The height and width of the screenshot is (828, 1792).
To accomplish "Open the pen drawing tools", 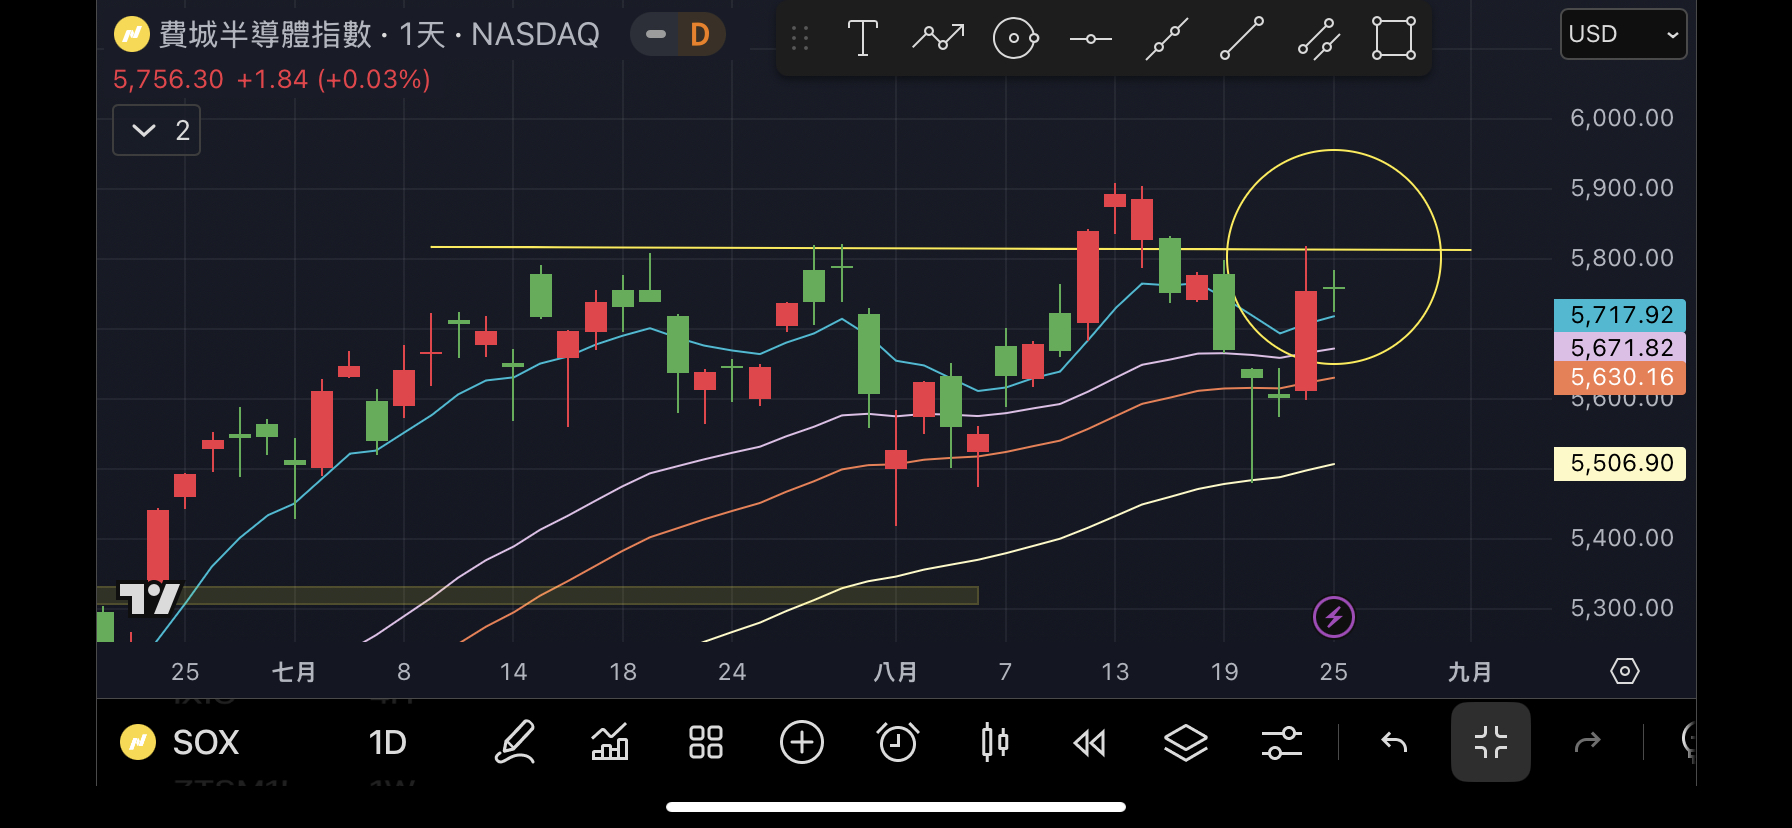I will (x=515, y=742).
